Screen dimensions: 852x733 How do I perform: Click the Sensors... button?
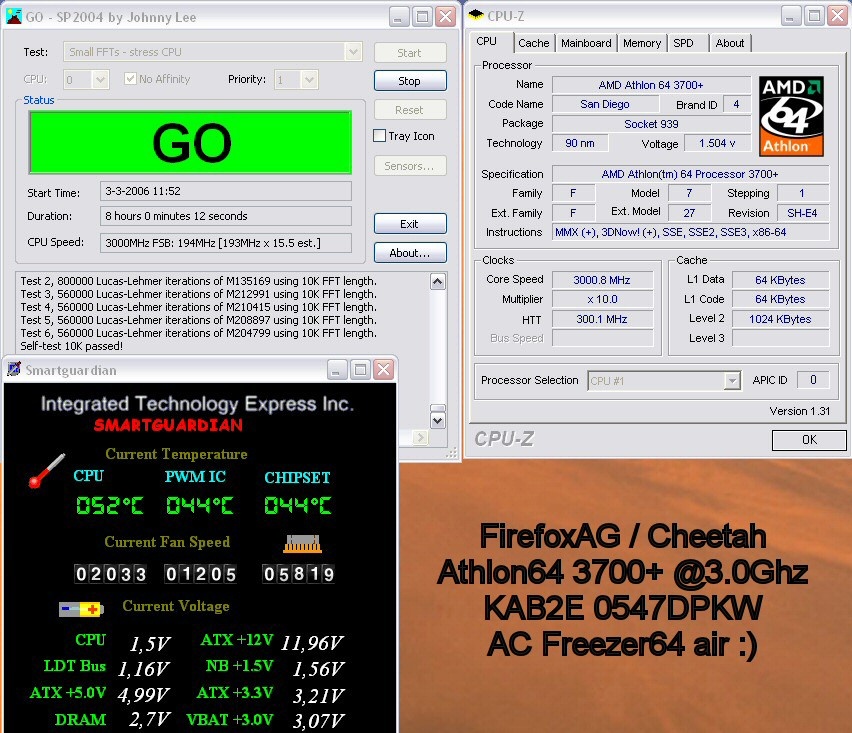click(x=410, y=166)
